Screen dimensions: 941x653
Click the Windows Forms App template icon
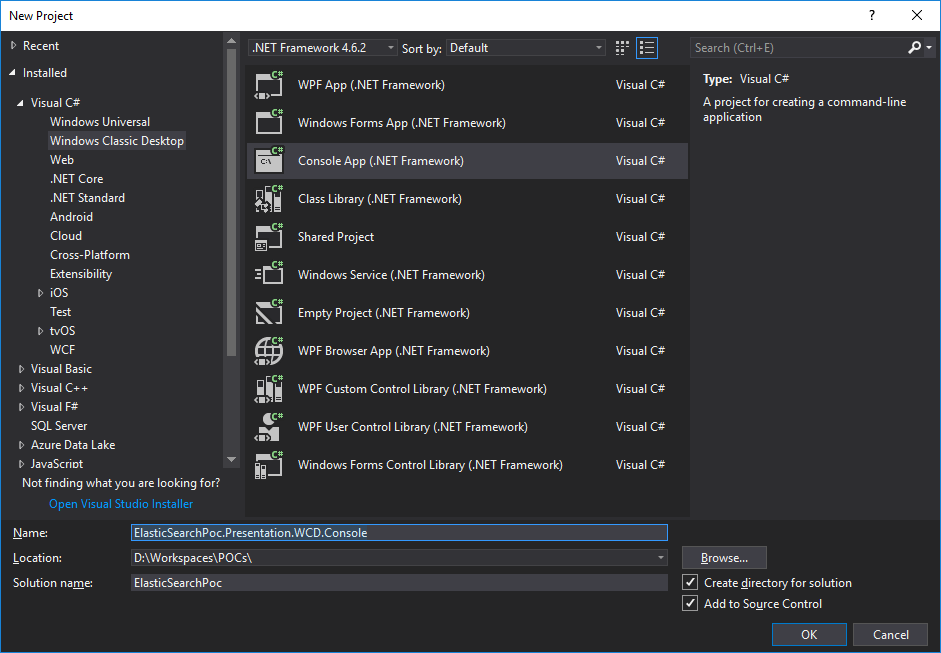tap(268, 122)
